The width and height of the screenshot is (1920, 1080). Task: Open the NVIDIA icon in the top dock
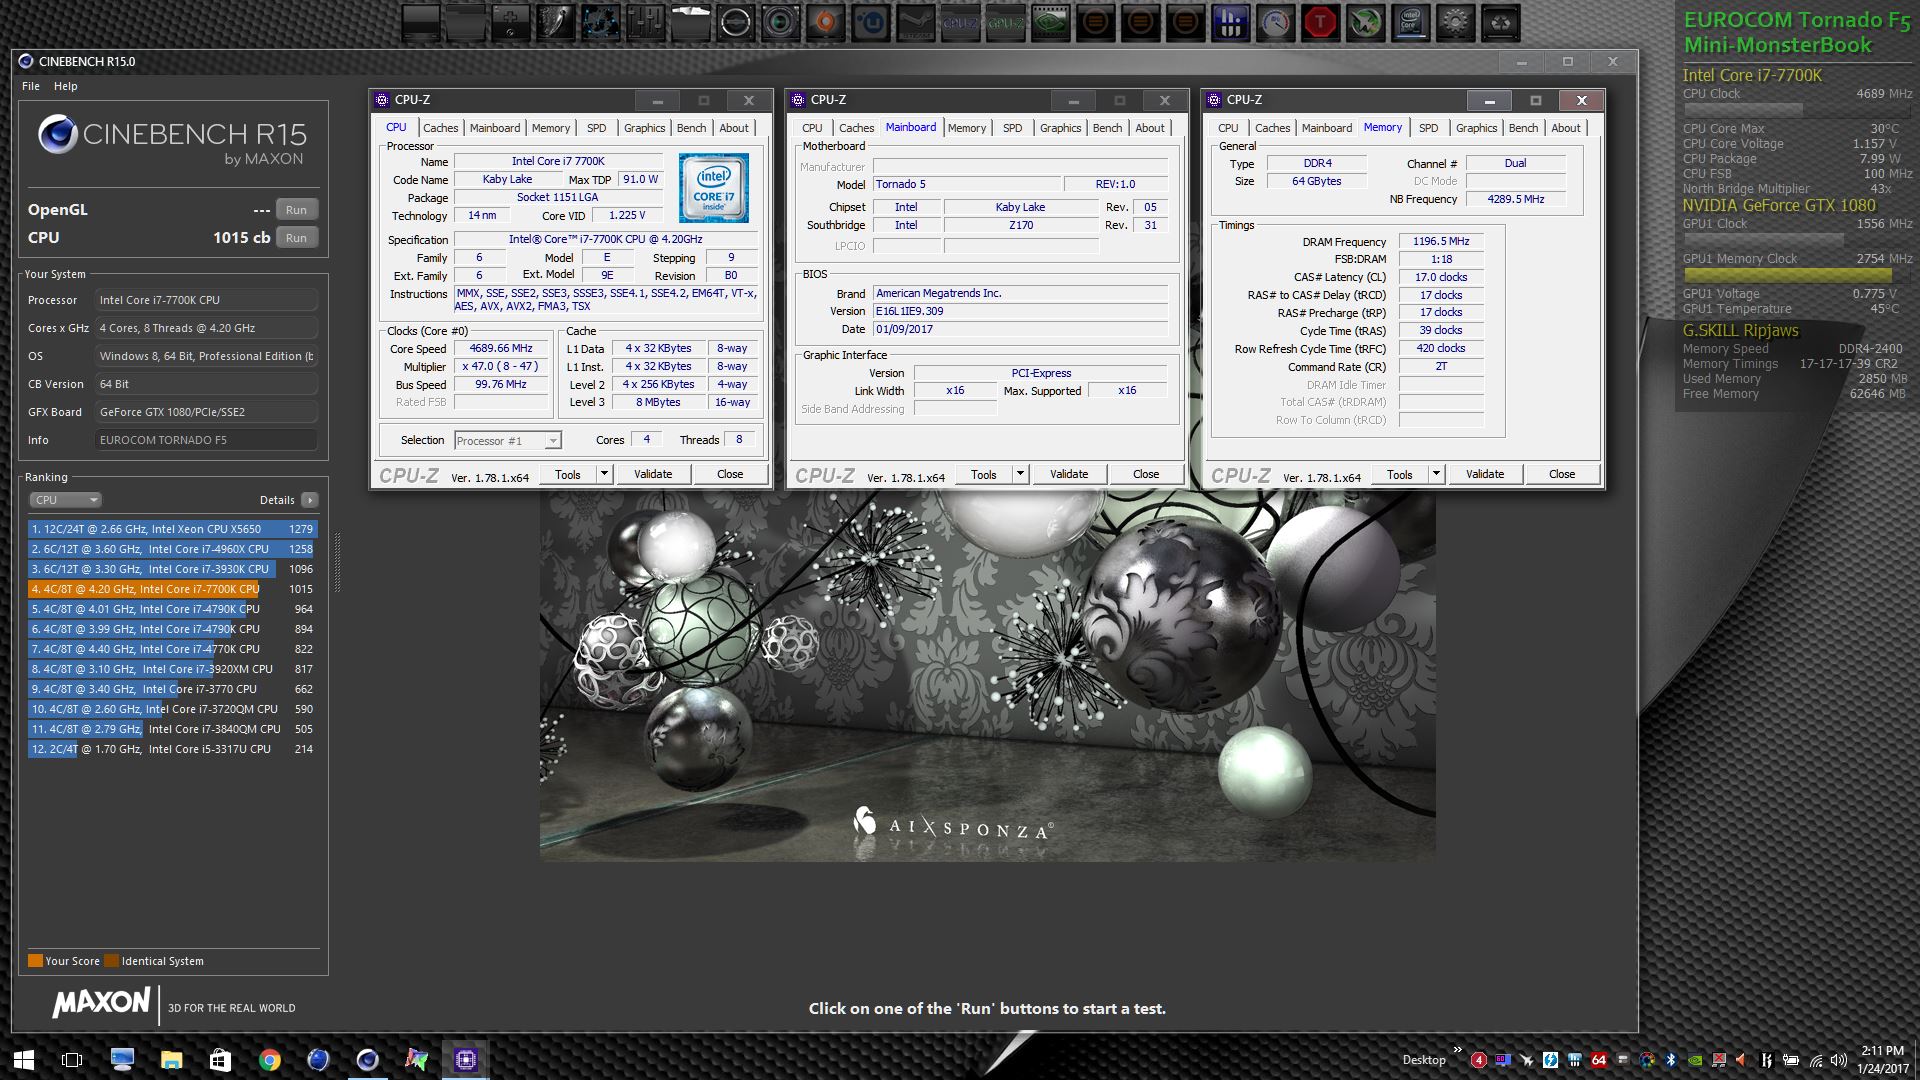[1050, 22]
